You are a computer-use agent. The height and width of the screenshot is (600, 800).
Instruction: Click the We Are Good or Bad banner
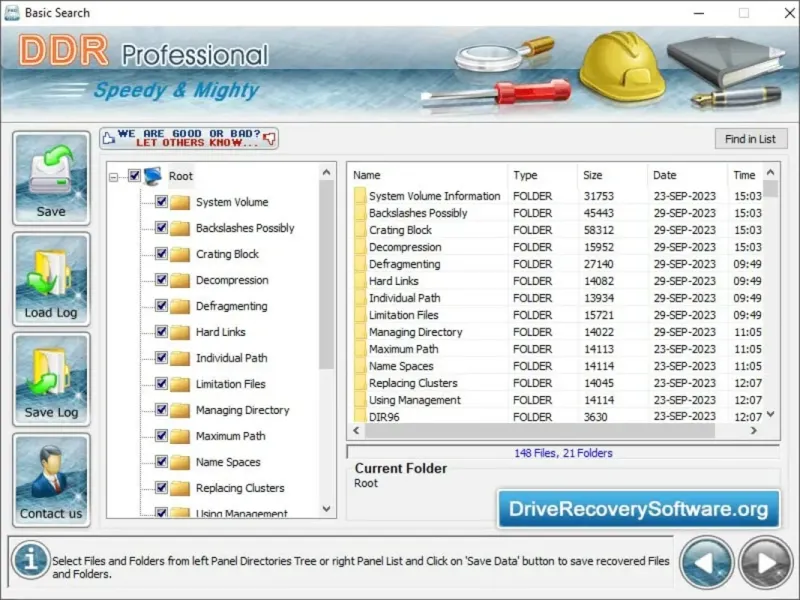pyautogui.click(x=189, y=138)
